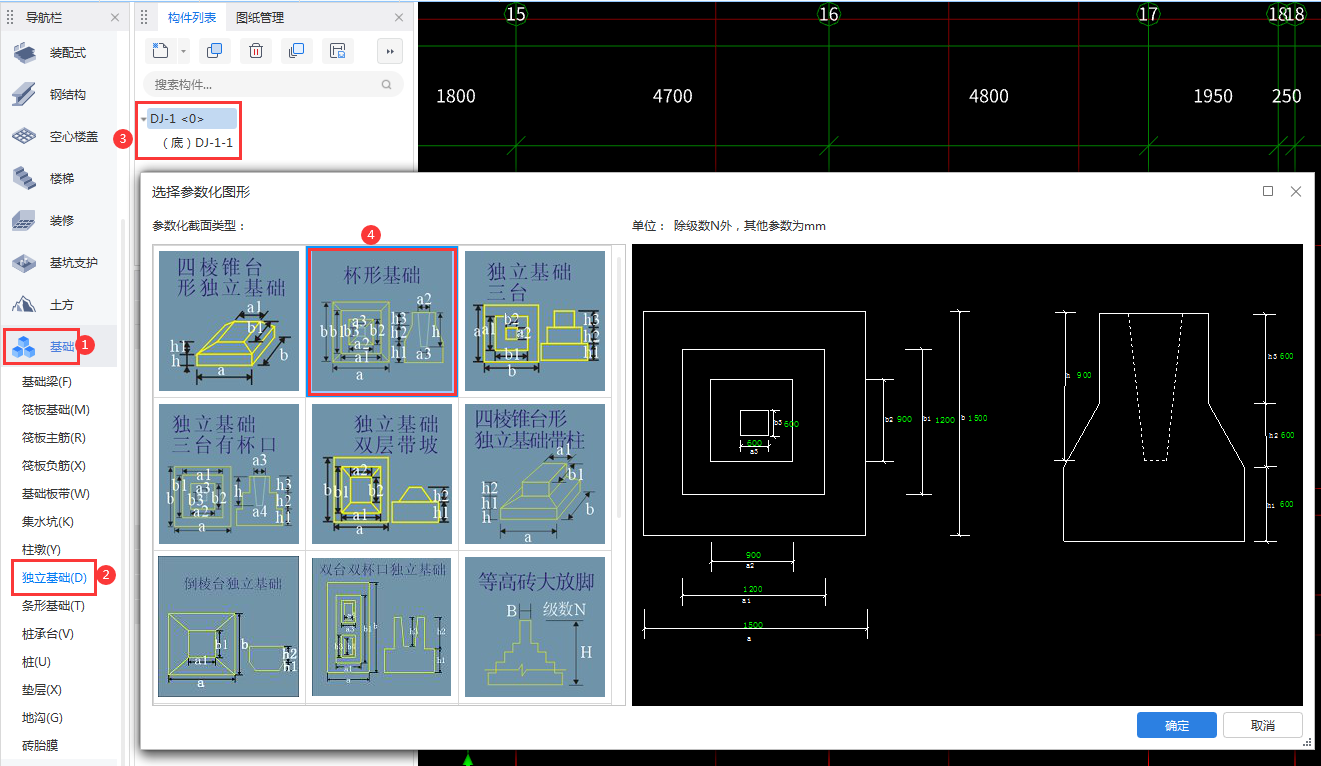Click axis grid bubble 17
Screen dimensions: 1321x766
[x=1148, y=14]
